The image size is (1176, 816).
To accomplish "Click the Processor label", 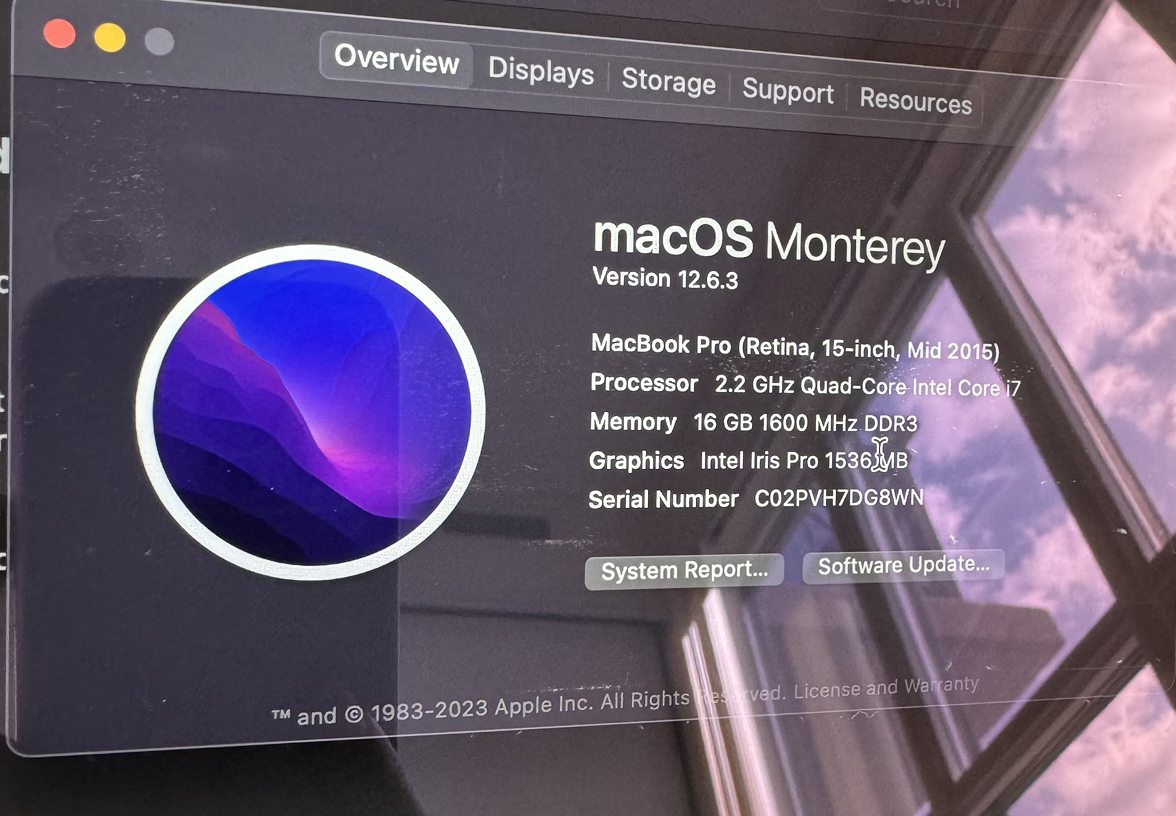I will pos(644,383).
